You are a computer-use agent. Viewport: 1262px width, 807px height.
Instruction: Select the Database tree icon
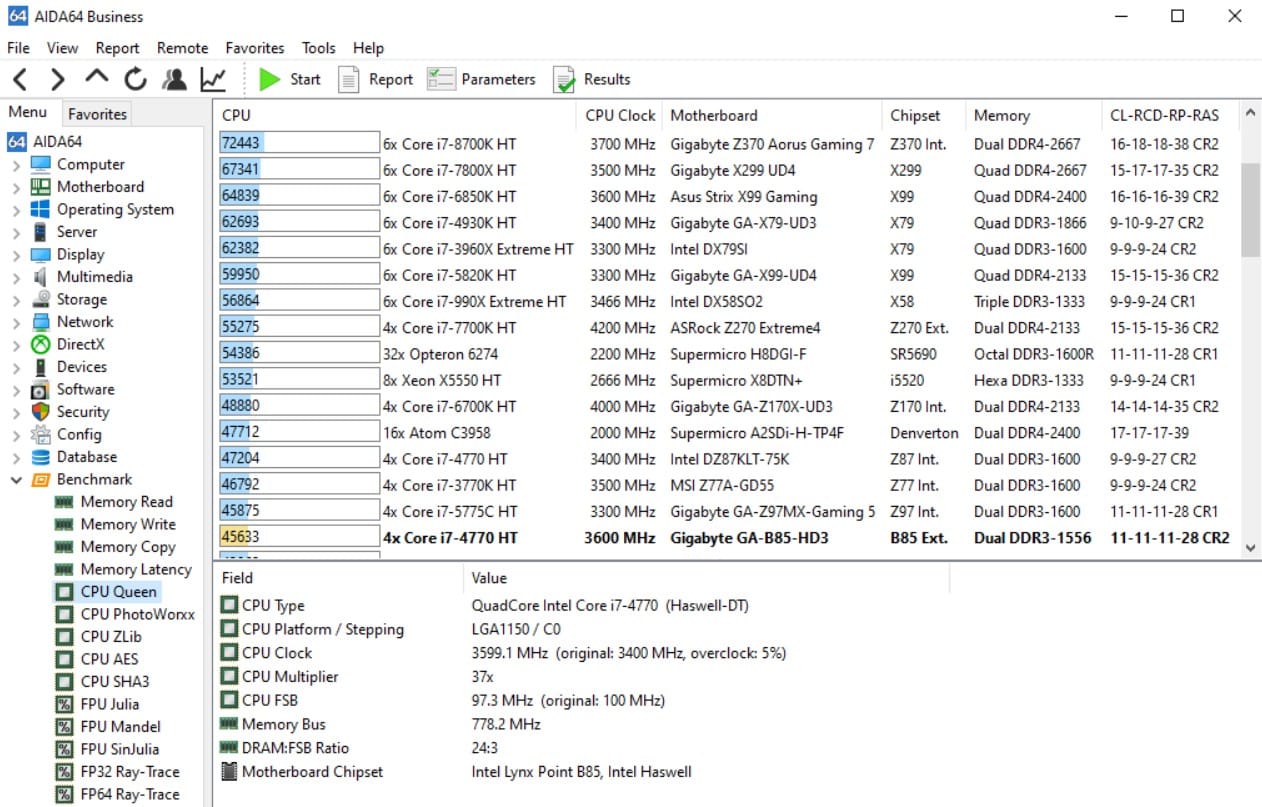tap(41, 457)
